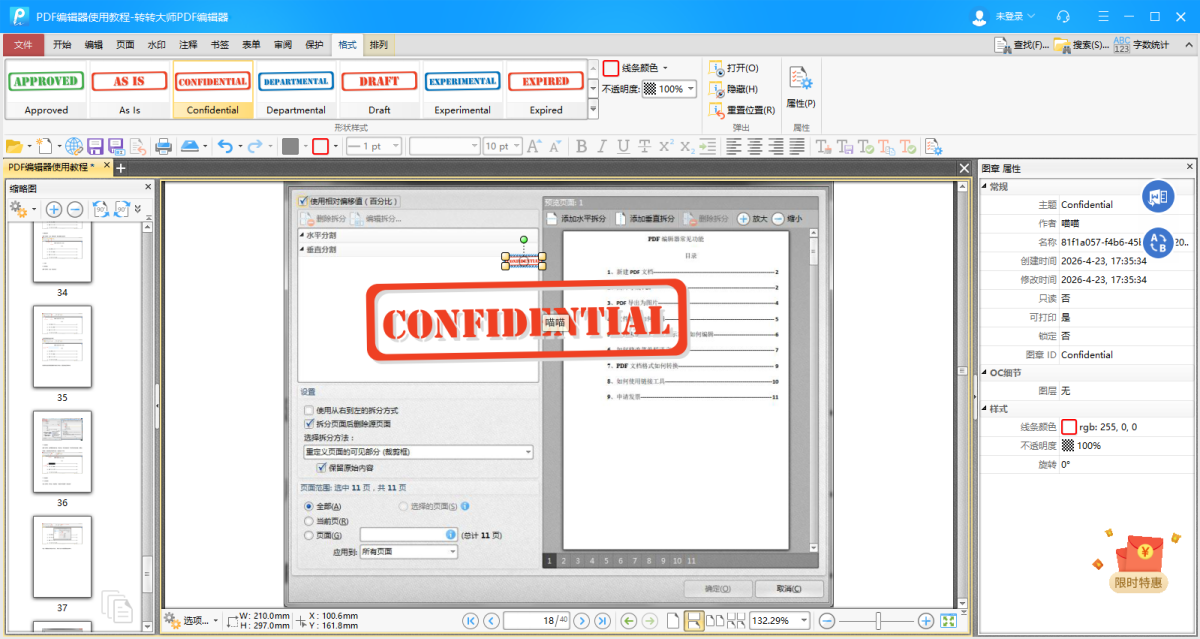Click the print icon in toolbar
1200x639 pixels.
163,146
